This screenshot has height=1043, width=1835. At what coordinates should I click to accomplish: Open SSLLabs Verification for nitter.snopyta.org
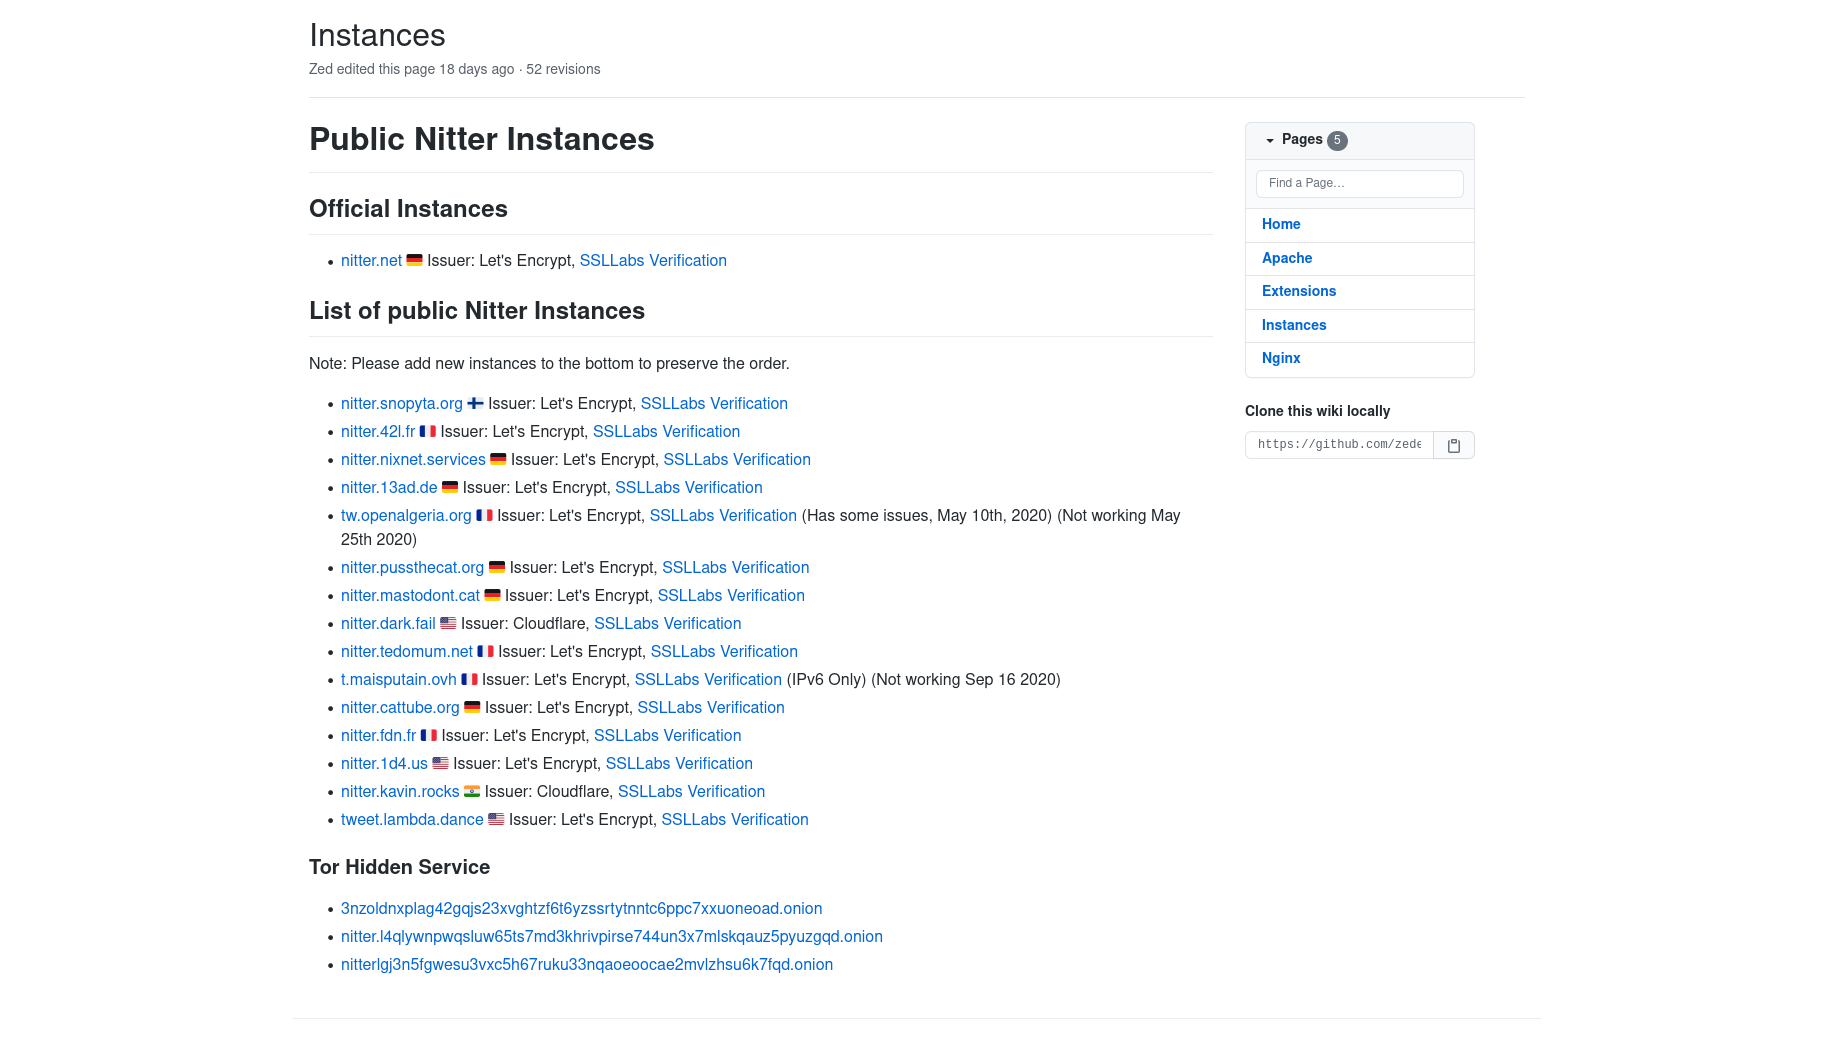point(714,403)
